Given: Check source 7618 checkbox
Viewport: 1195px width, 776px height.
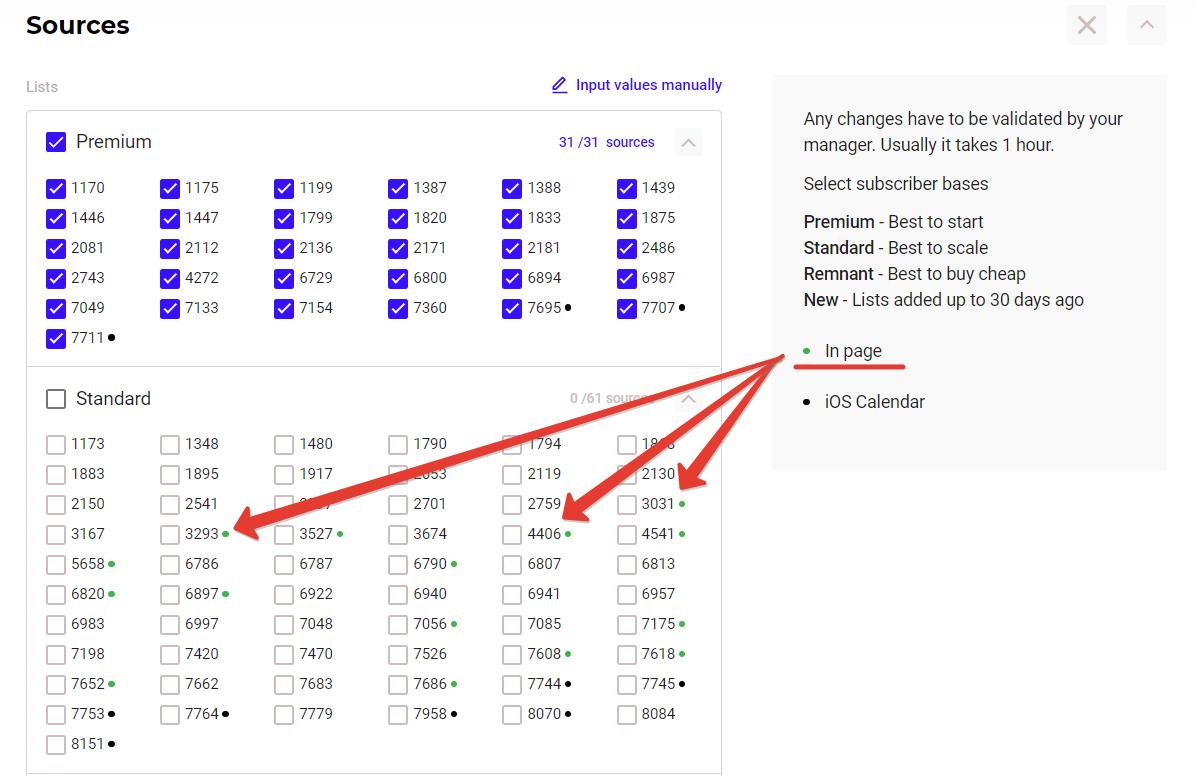Looking at the screenshot, I should tap(626, 655).
